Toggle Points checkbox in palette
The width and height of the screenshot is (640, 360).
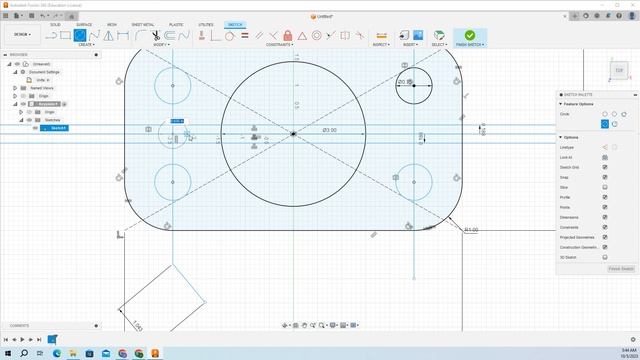pos(605,207)
